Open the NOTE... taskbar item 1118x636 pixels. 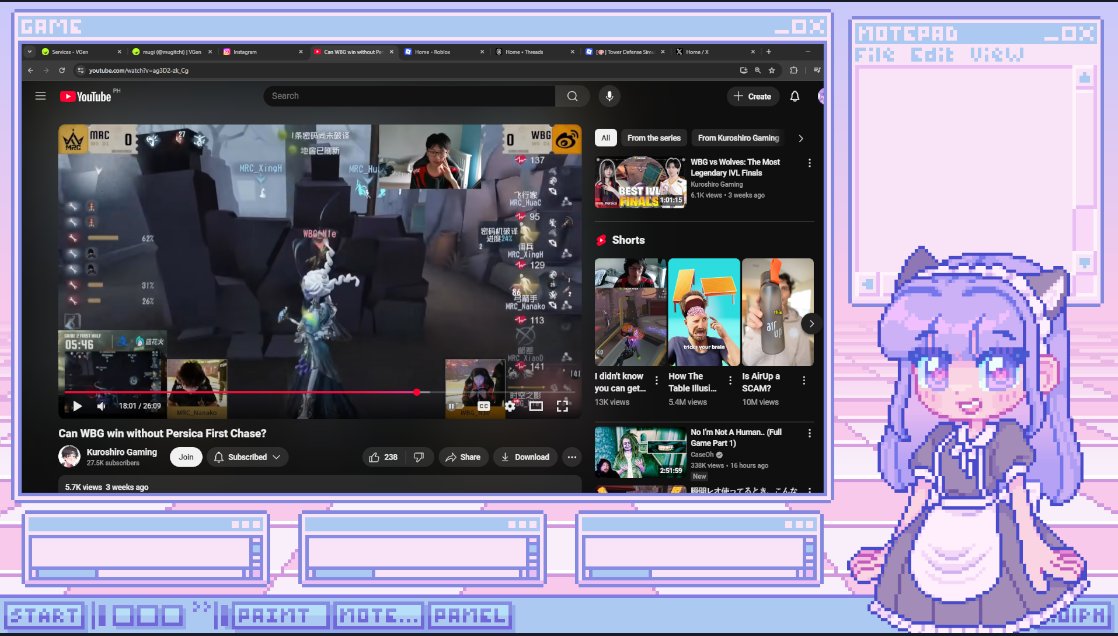coord(379,615)
